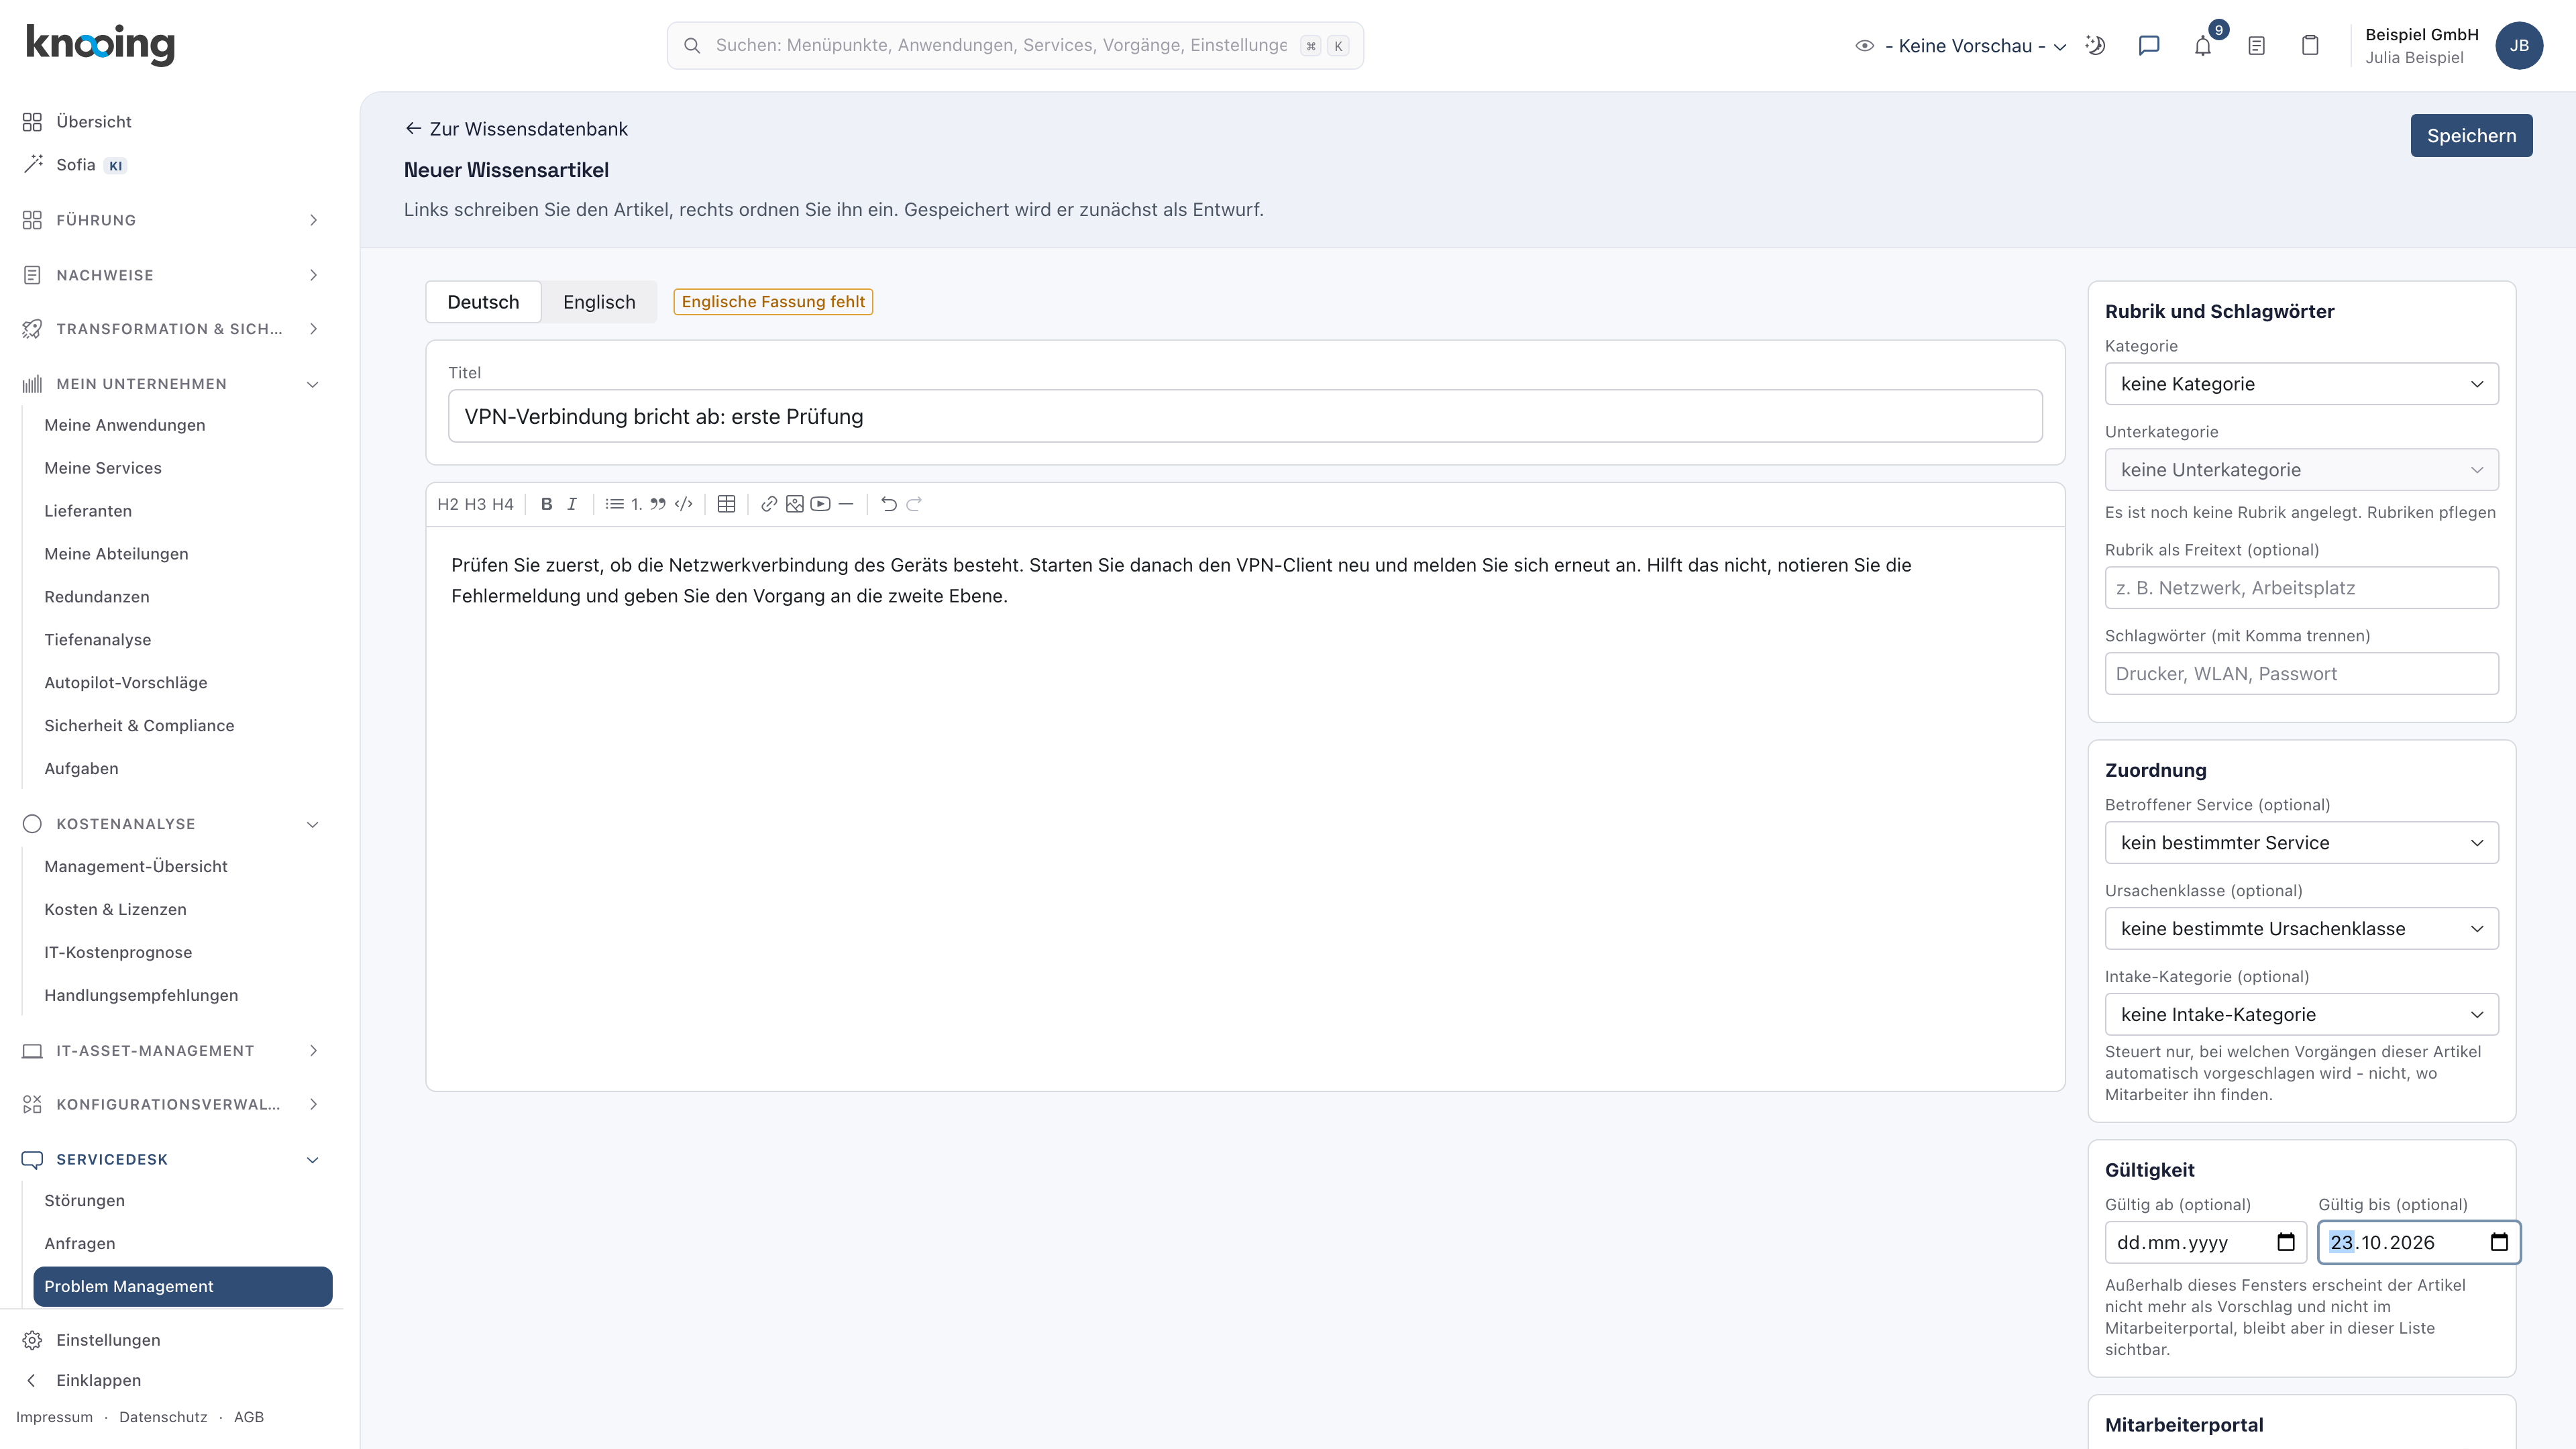2576x1449 pixels.
Task: Insert a horizontal rule
Action: click(x=846, y=504)
